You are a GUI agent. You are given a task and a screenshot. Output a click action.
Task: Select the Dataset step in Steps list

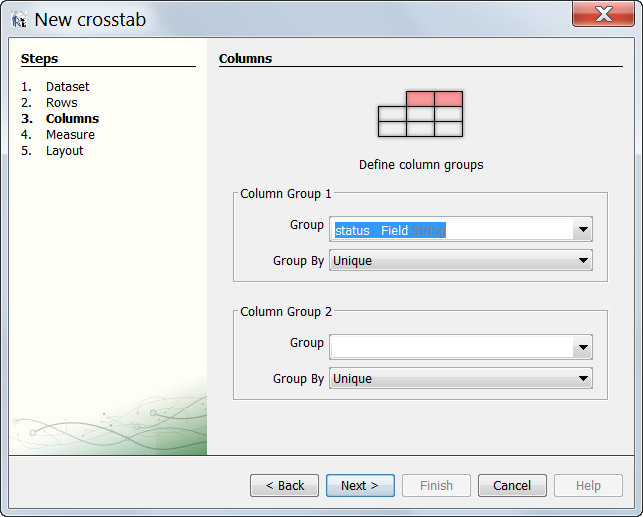tap(67, 87)
